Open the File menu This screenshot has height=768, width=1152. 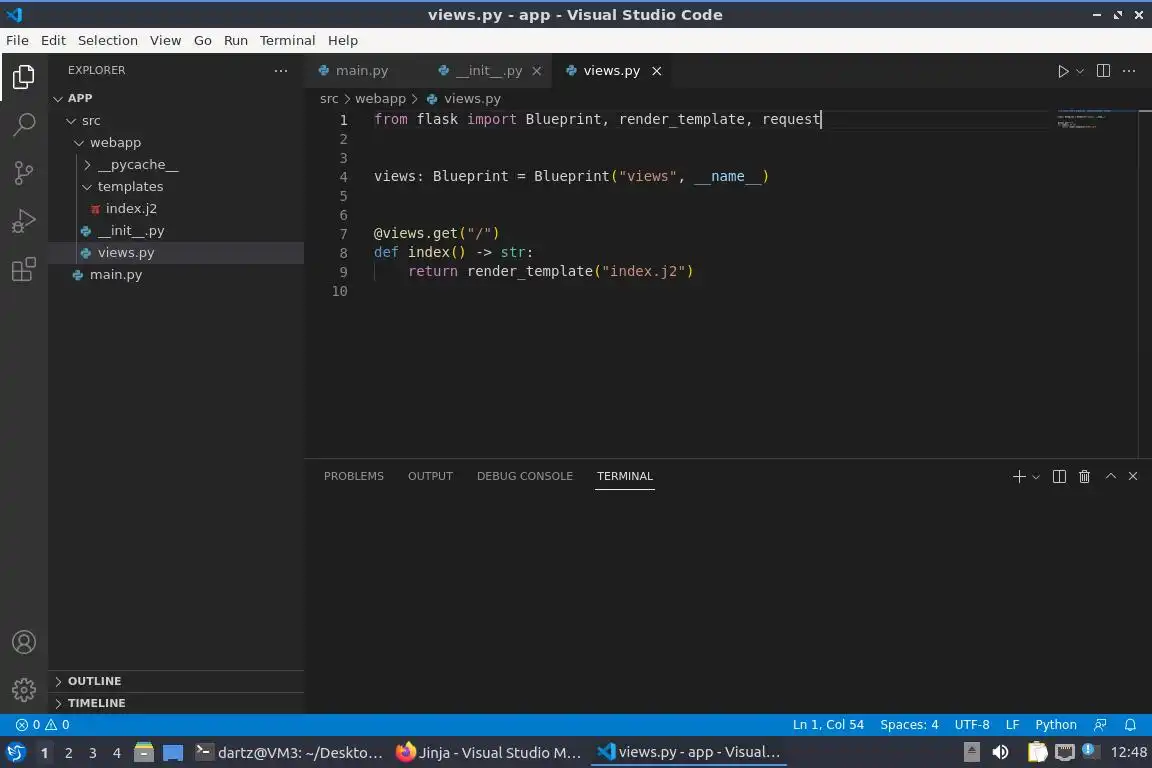pos(17,40)
